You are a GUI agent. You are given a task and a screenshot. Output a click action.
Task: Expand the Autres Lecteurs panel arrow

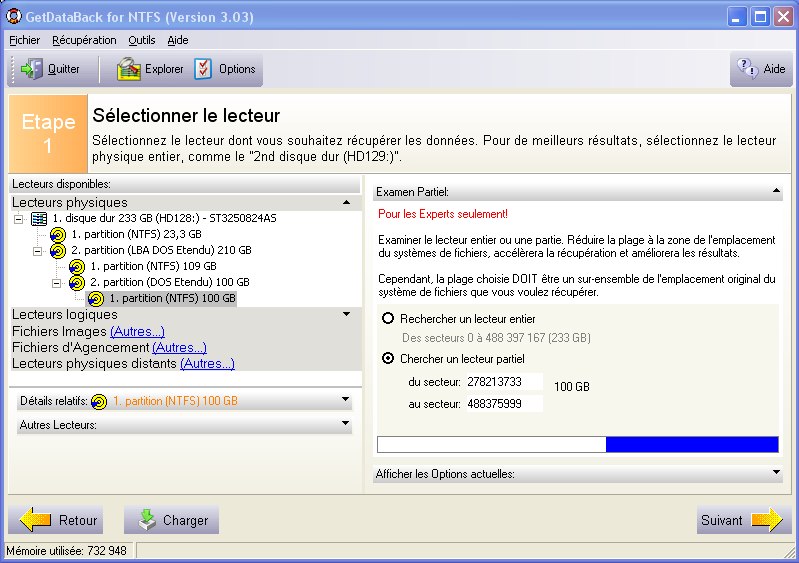(345, 423)
